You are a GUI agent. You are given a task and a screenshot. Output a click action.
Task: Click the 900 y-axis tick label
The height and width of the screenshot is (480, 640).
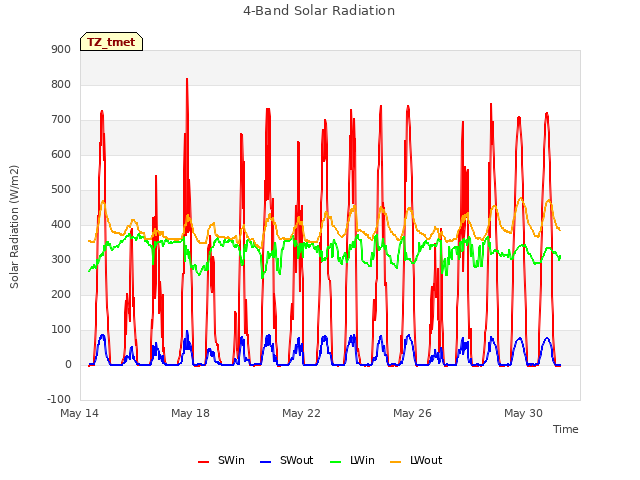[x=61, y=49]
